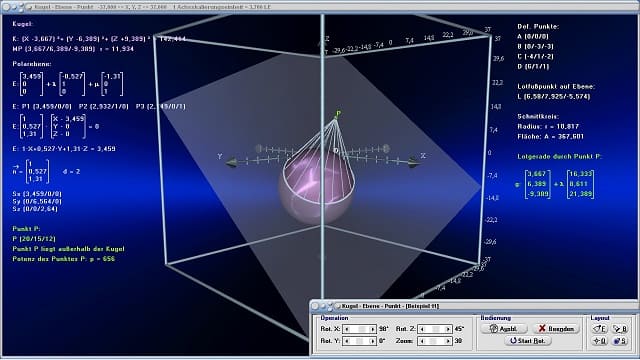Click the Layout O button
The height and width of the screenshot is (360, 640).
600,341
